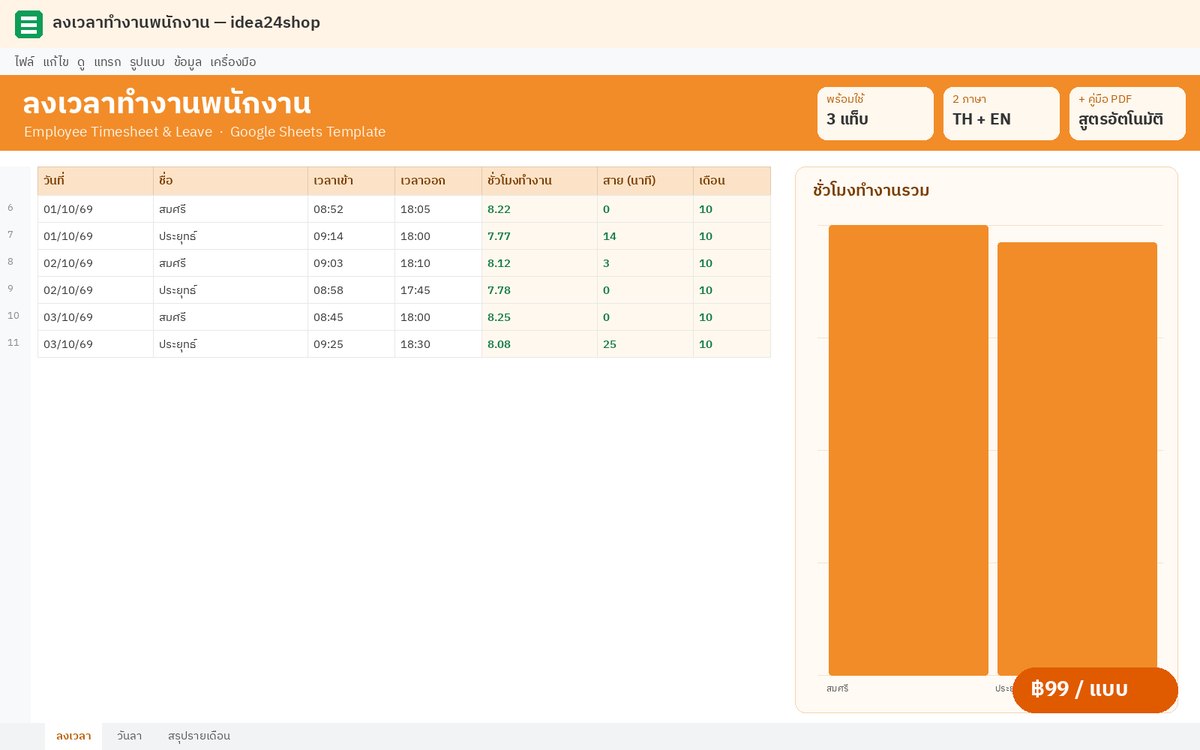
Task: Open the เครื่องมือ menu
Action: click(233, 62)
